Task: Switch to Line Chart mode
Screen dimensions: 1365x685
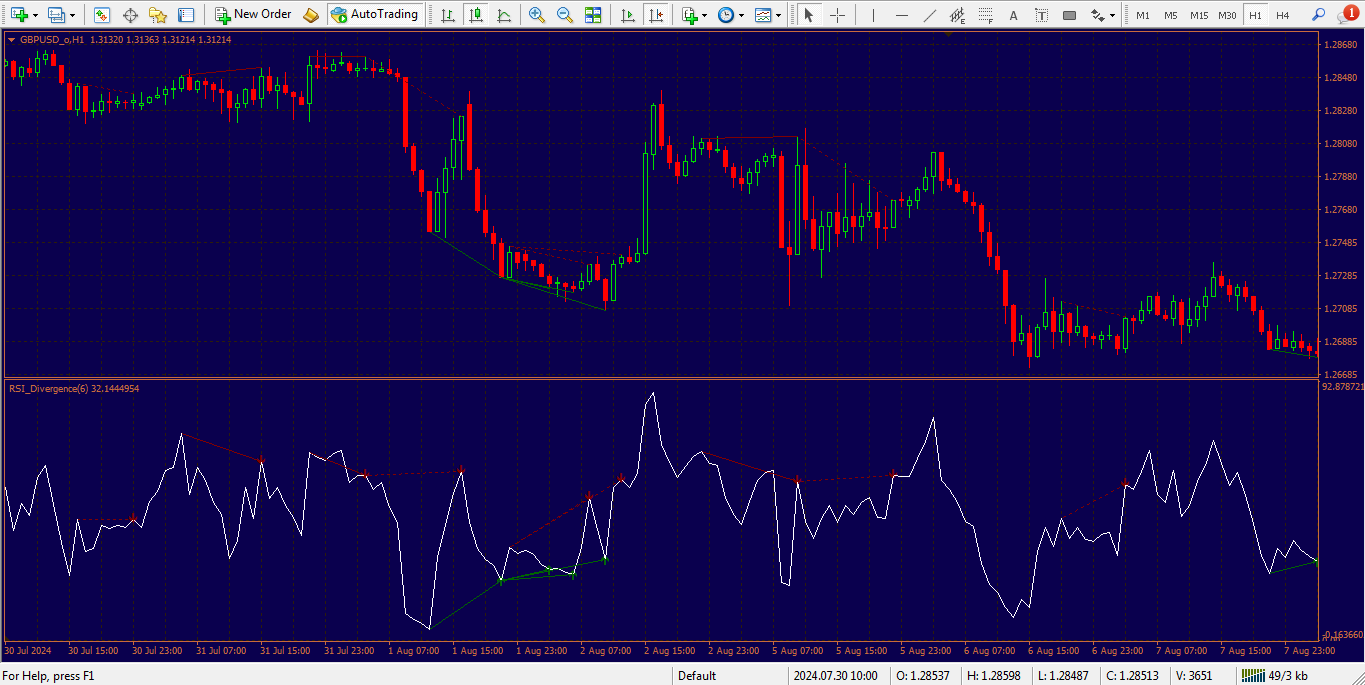Action: (x=504, y=14)
